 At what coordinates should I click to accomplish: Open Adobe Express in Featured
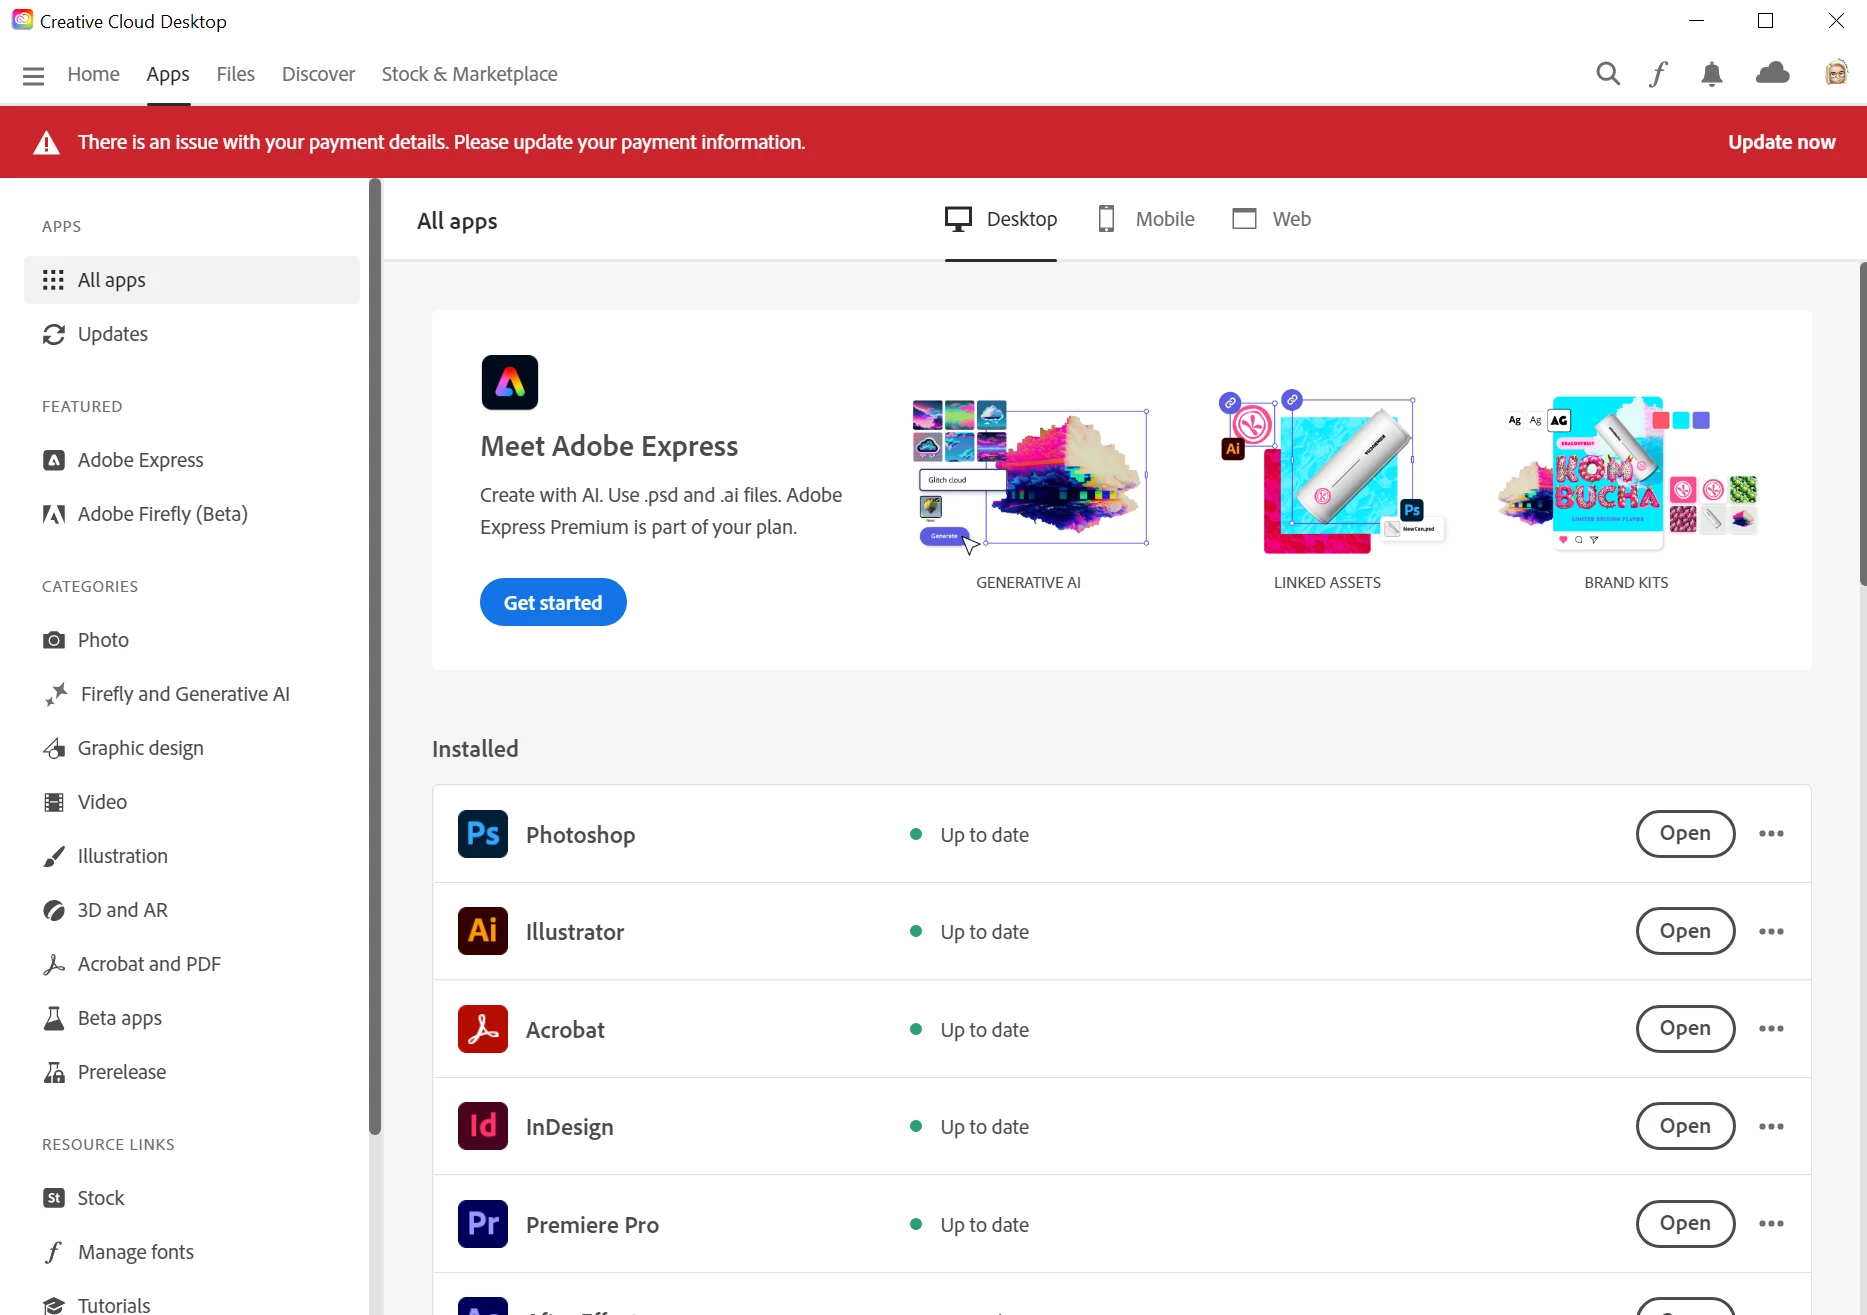point(192,460)
